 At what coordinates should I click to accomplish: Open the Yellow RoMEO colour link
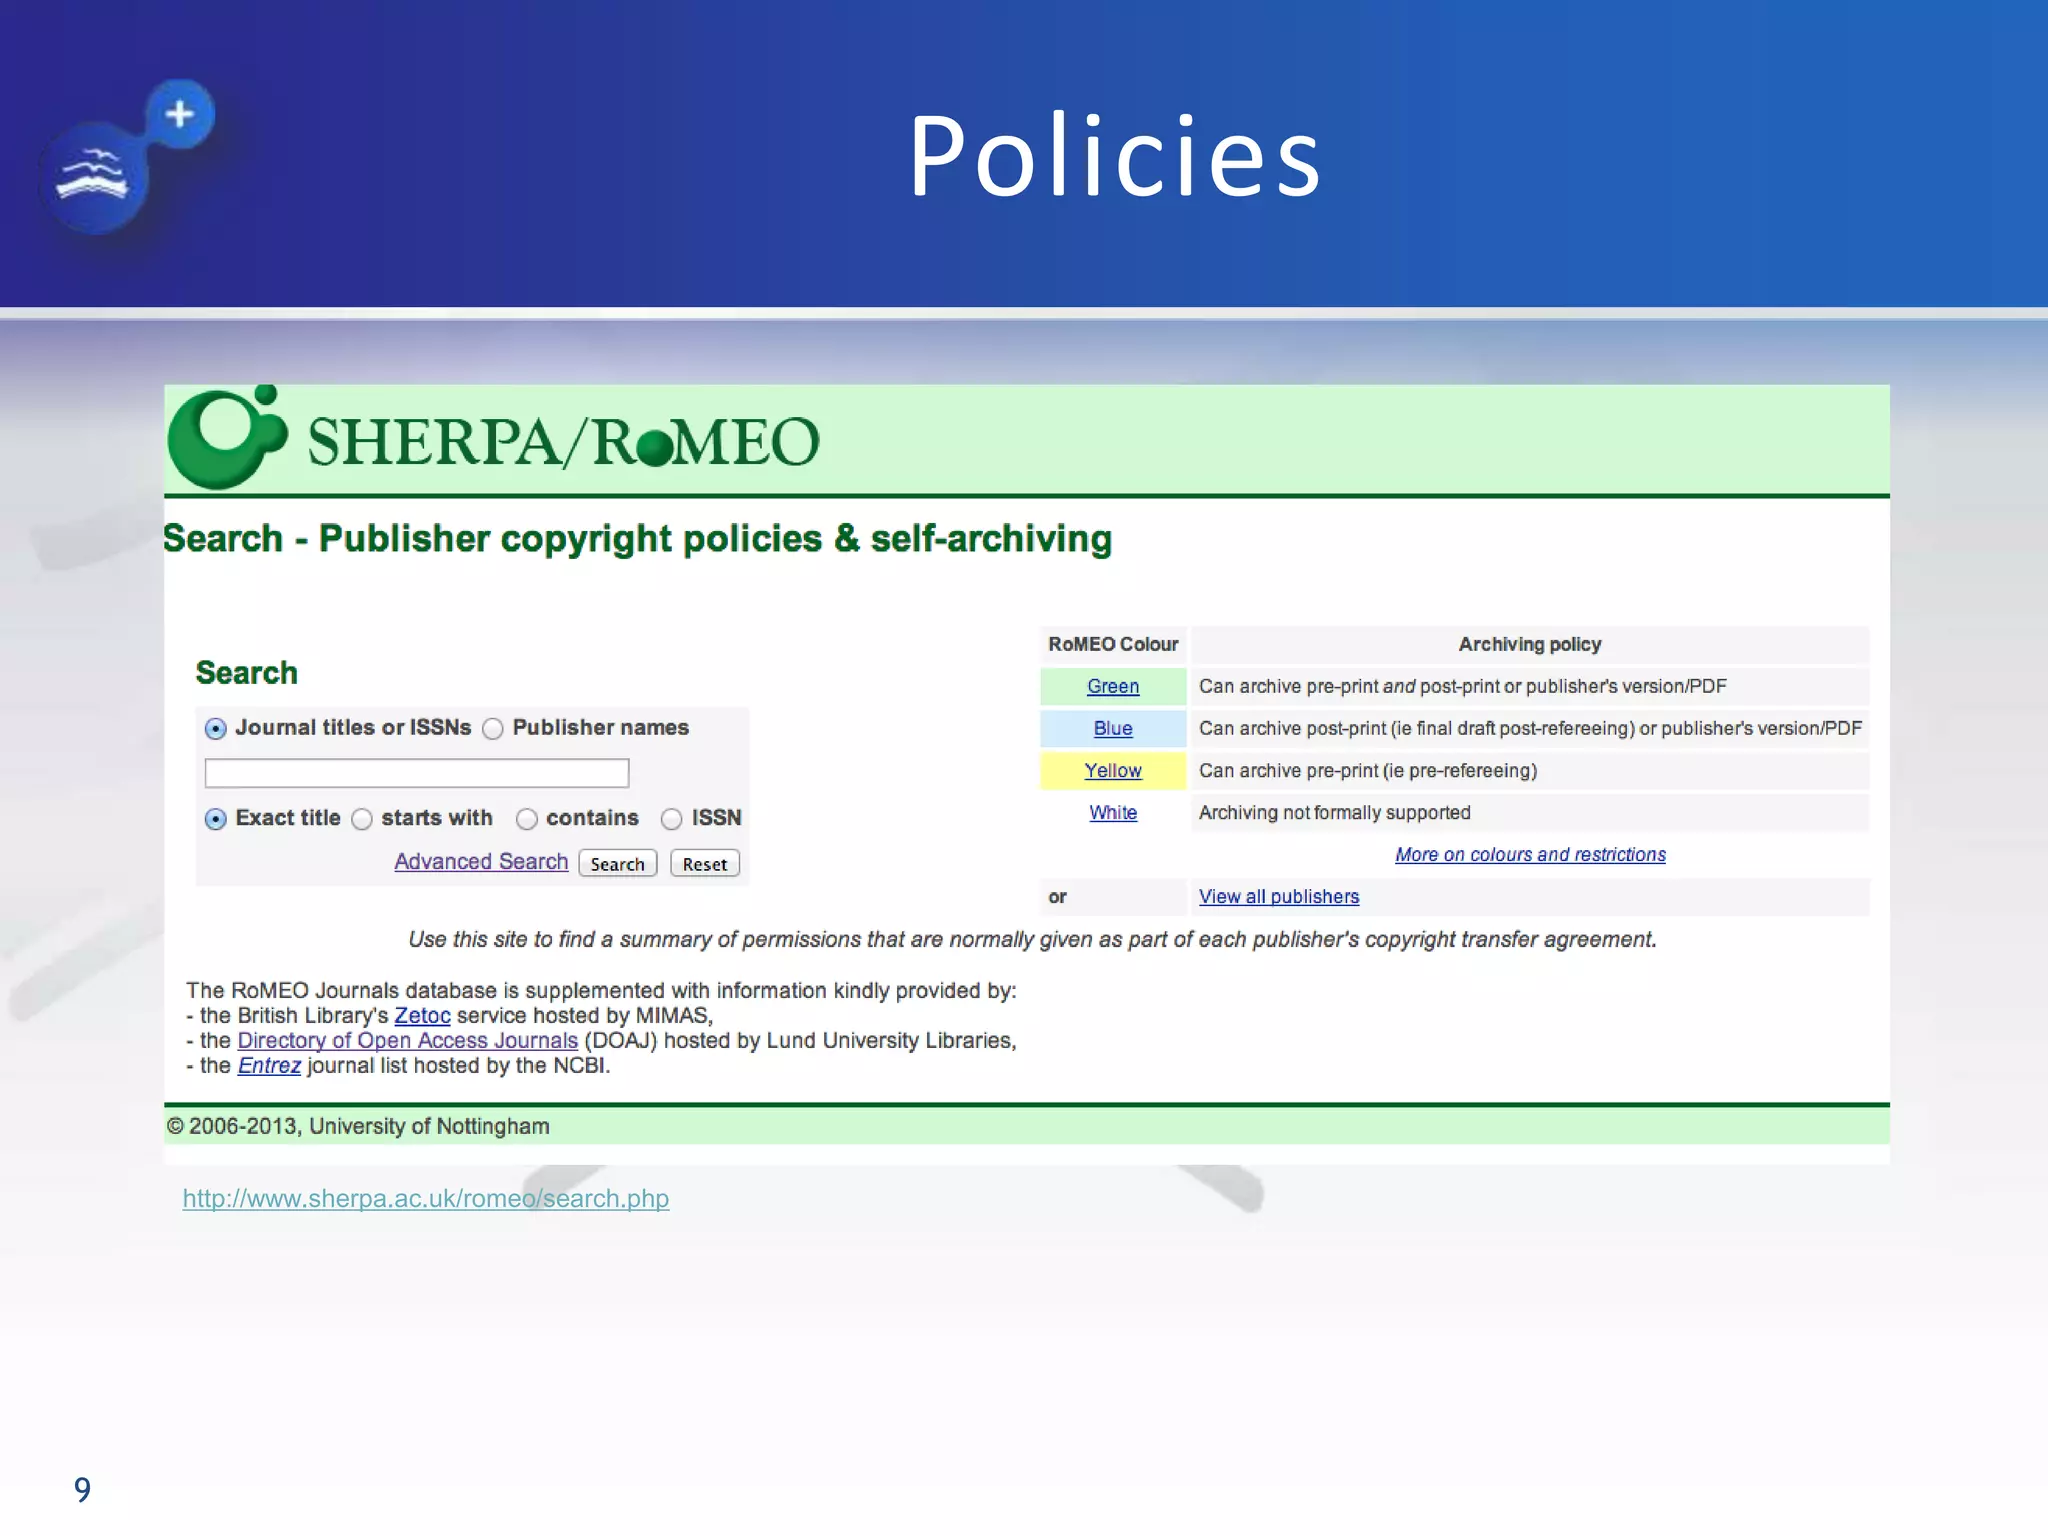click(1113, 770)
